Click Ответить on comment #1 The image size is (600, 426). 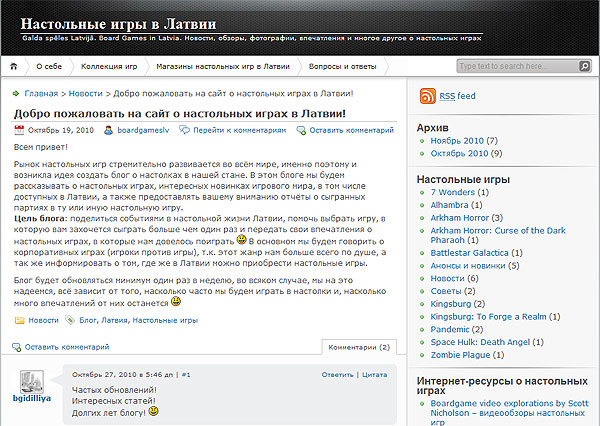[x=338, y=375]
